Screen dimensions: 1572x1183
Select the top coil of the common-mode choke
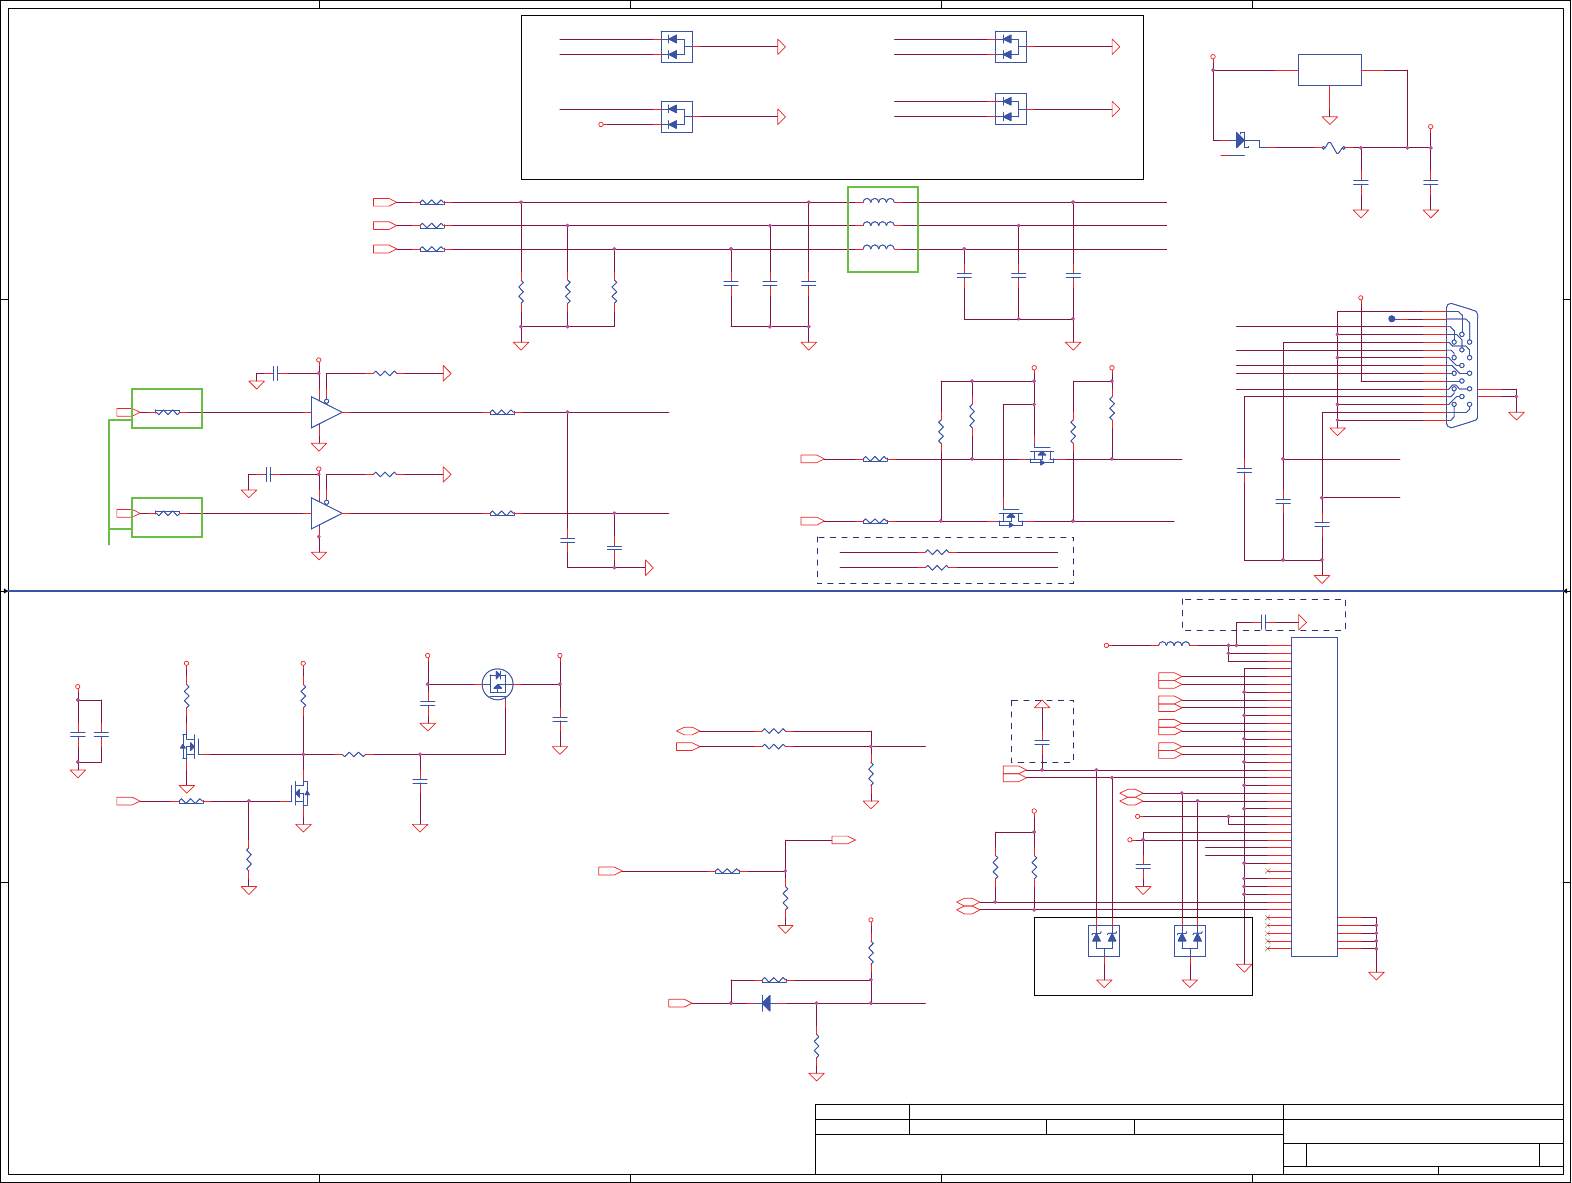(879, 201)
